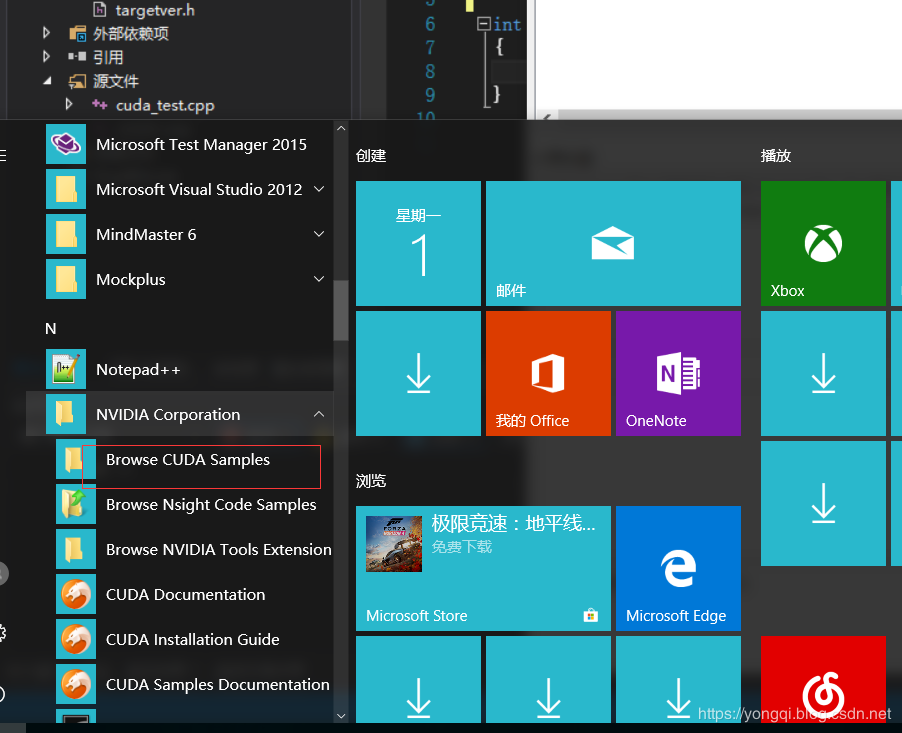902x733 pixels.
Task: Open the OneNote tile
Action: 678,373
